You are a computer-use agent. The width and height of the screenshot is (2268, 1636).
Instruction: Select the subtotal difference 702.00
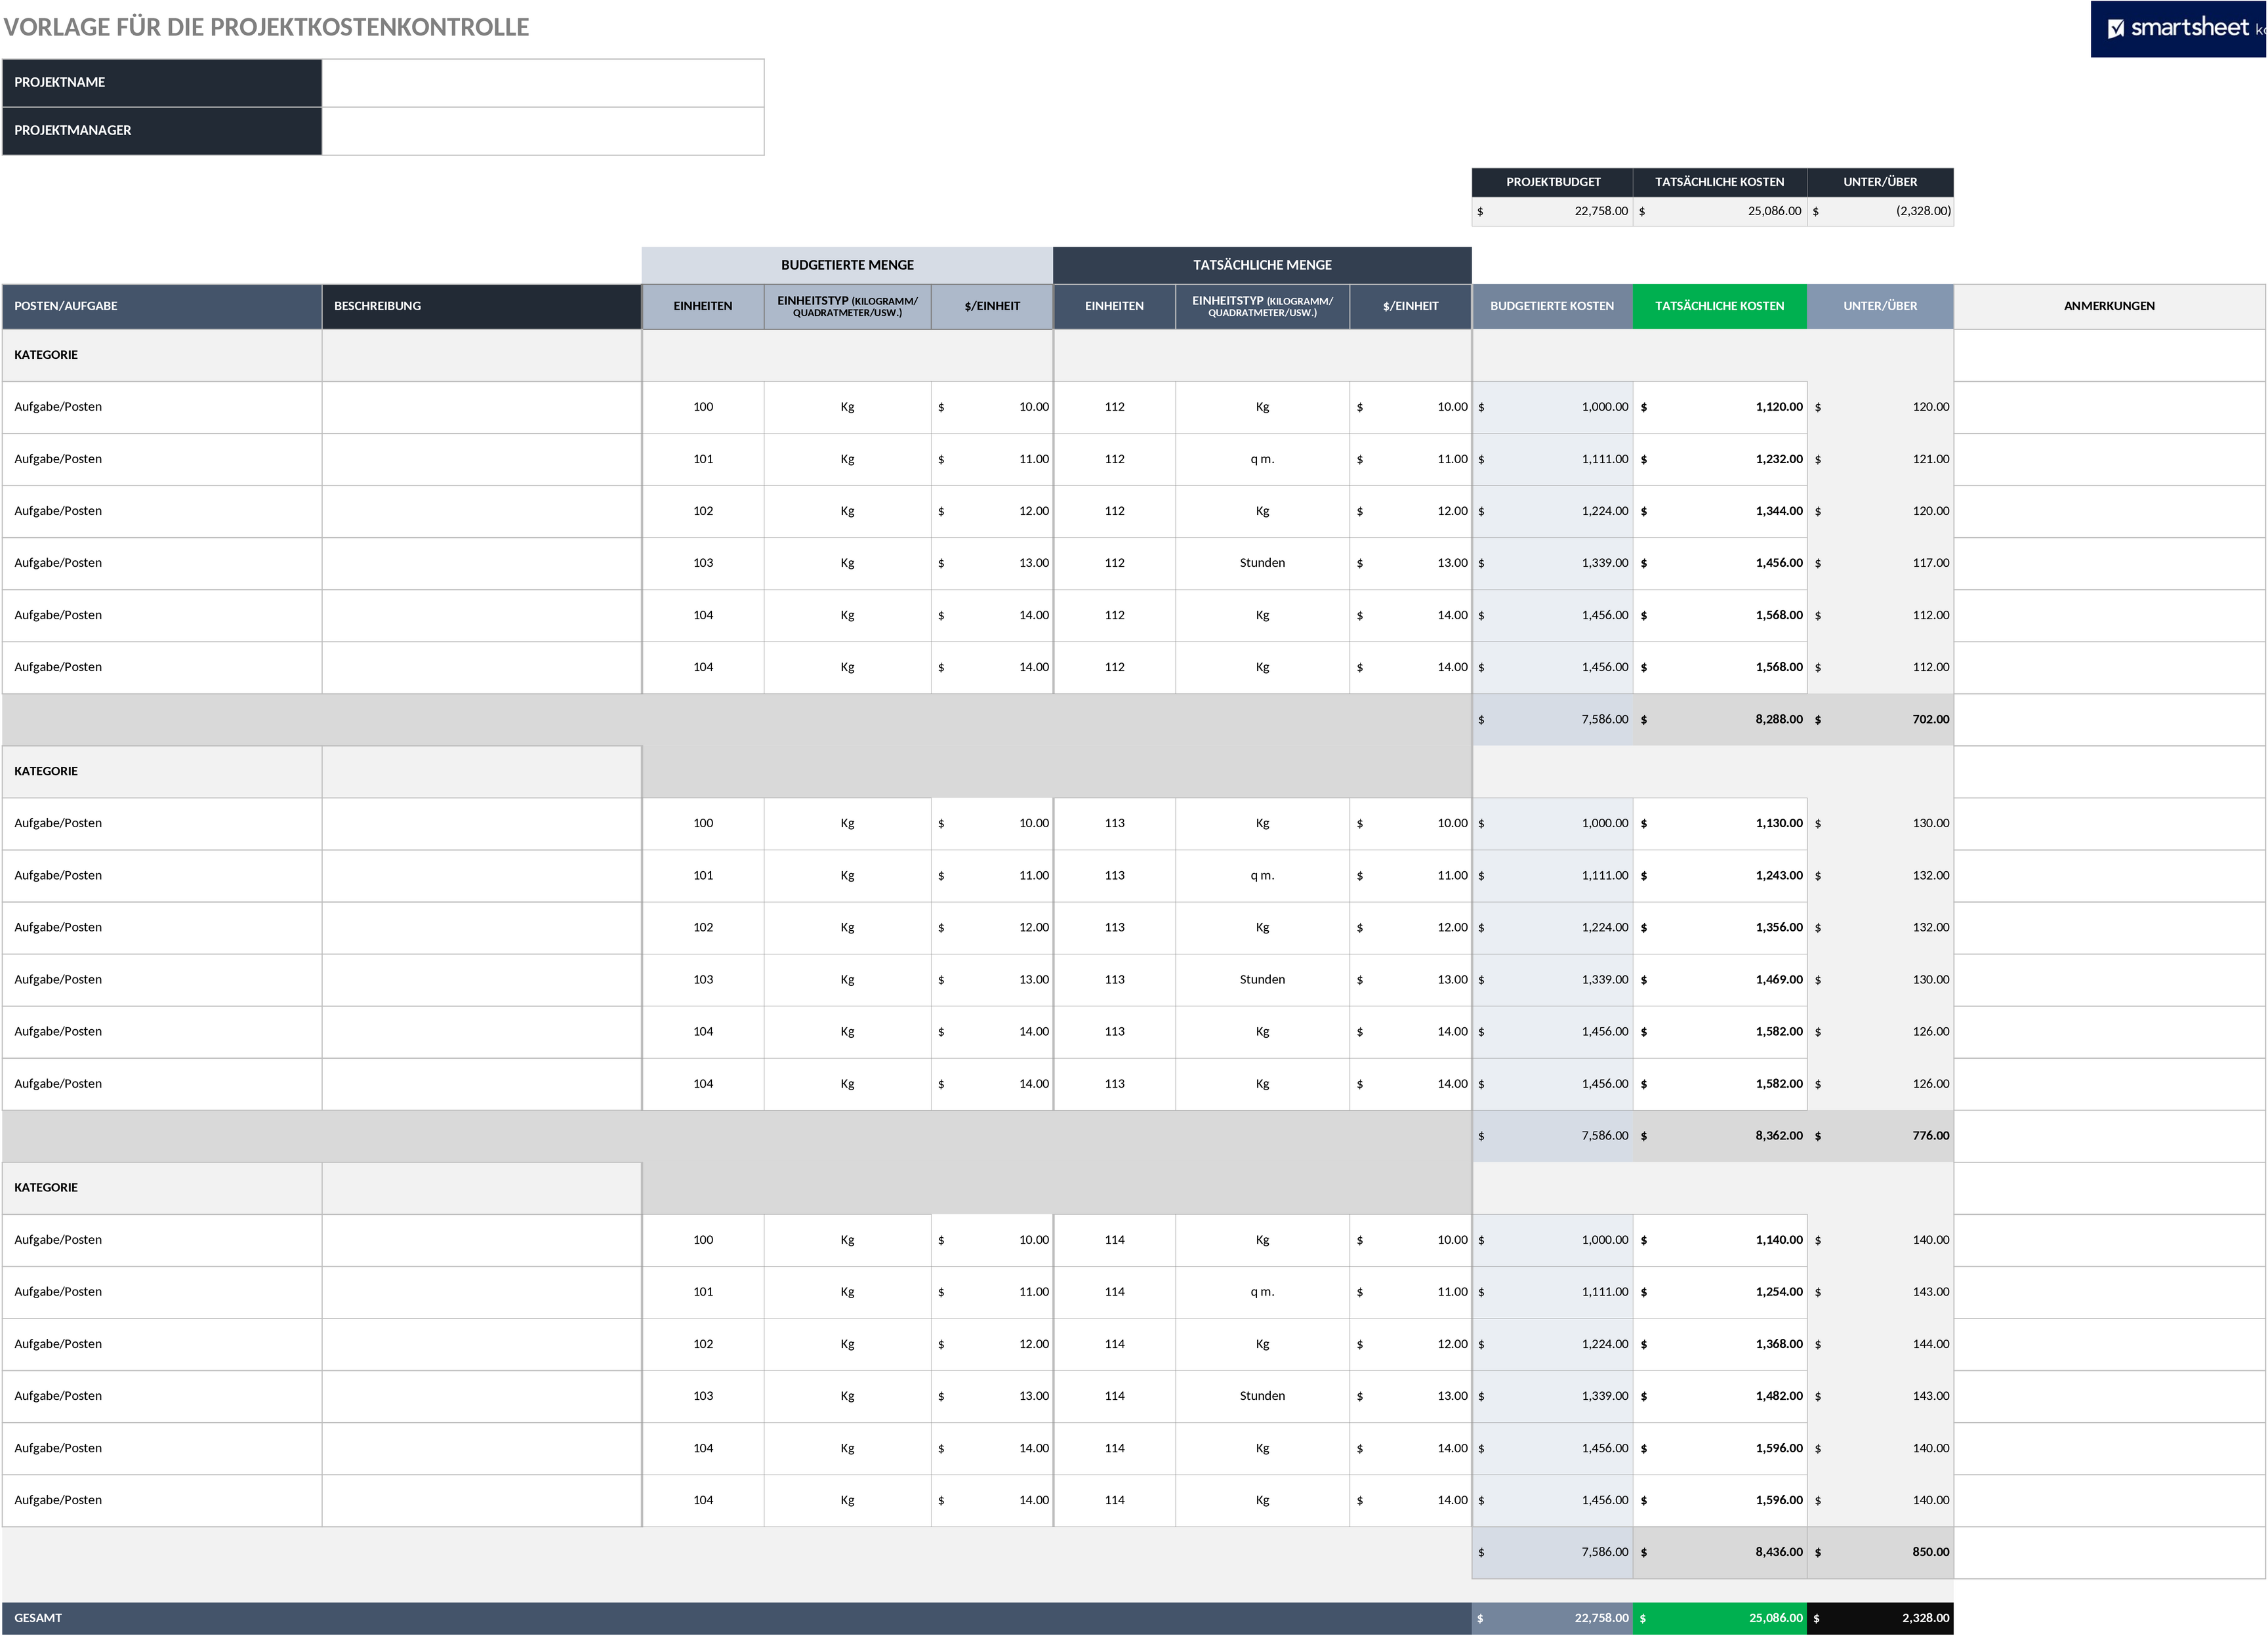[x=1880, y=719]
